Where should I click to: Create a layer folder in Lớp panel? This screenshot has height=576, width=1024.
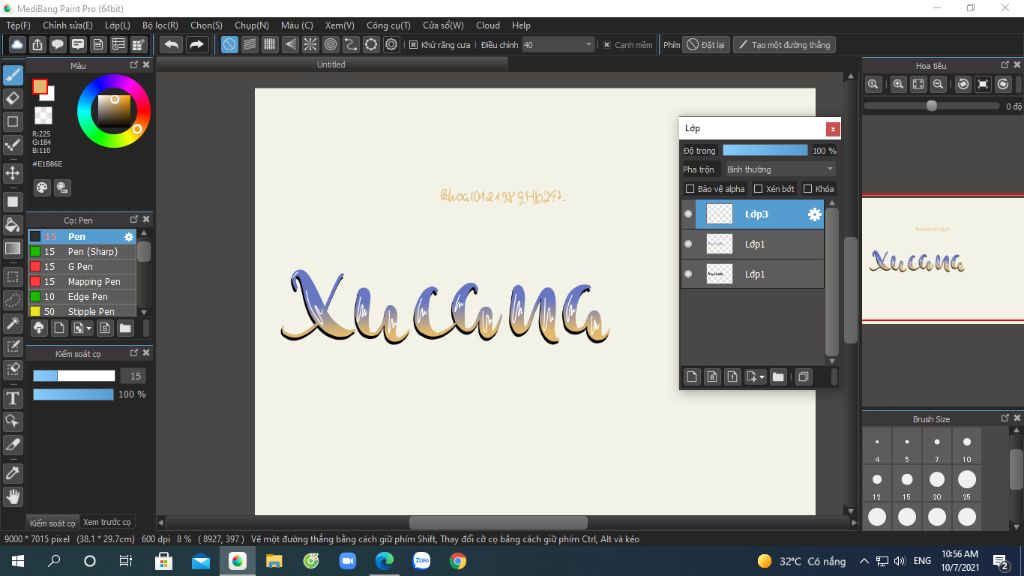click(x=778, y=377)
